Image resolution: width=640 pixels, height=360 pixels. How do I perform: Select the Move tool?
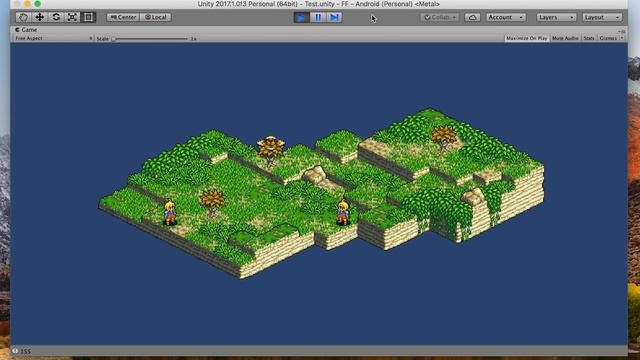click(40, 17)
